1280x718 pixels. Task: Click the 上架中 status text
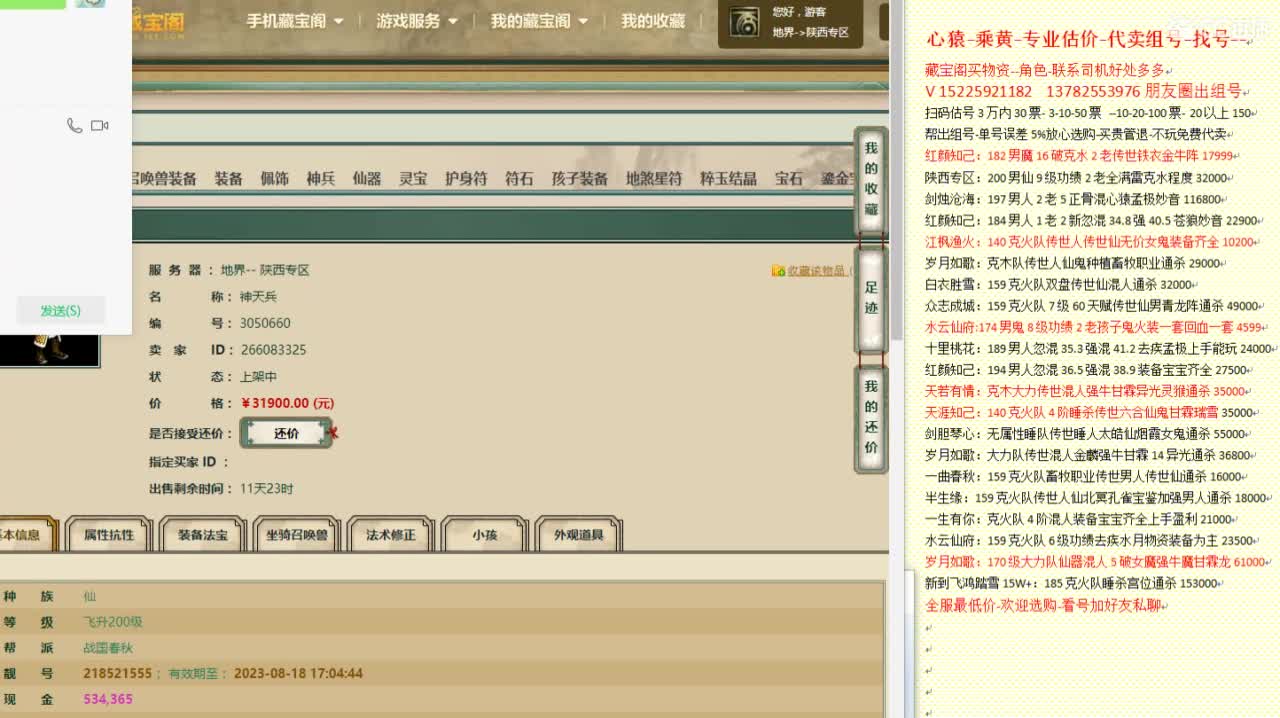tap(258, 376)
